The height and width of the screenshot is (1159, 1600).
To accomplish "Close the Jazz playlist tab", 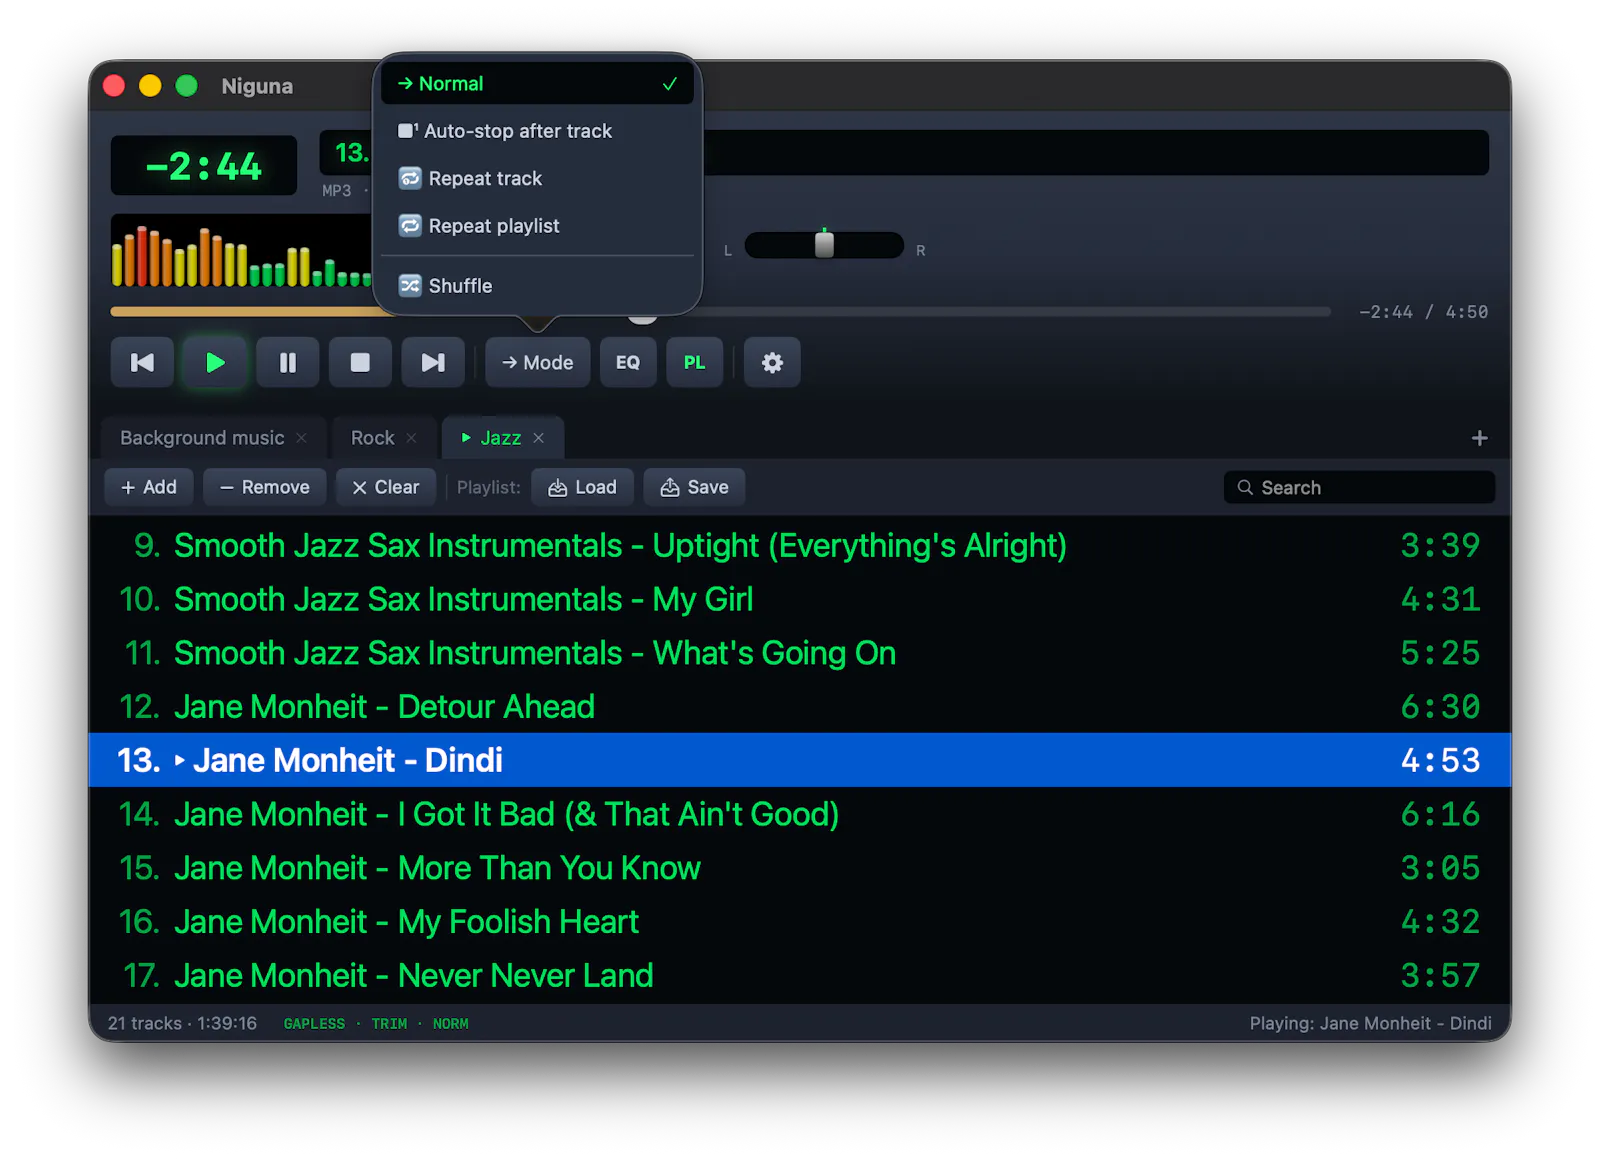I will pos(539,438).
